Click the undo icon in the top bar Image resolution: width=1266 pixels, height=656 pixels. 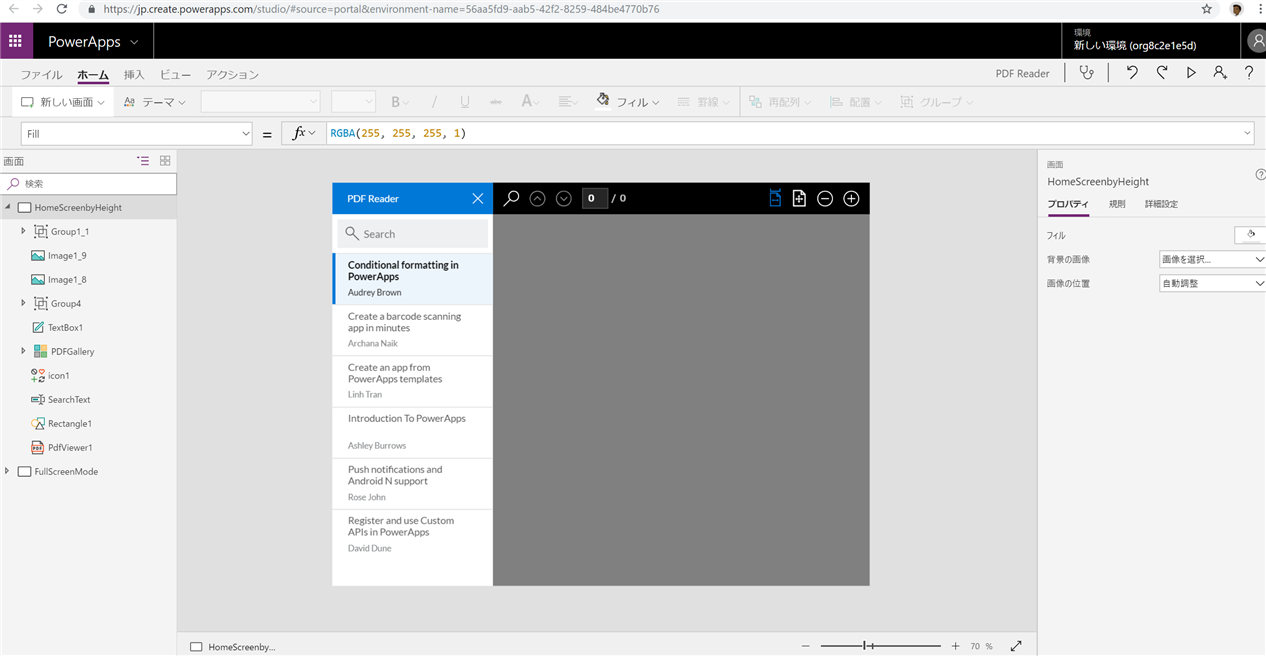pos(1133,71)
